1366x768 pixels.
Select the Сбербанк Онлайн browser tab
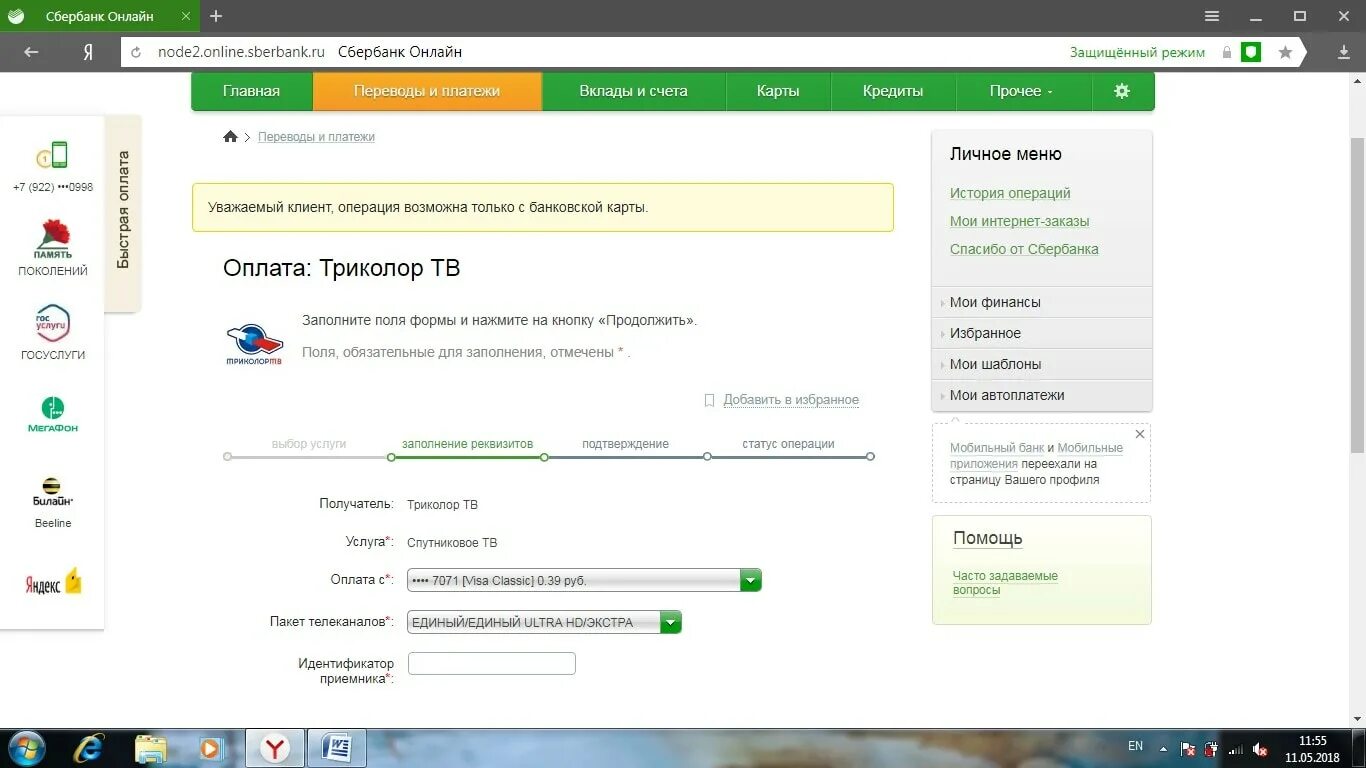coord(99,16)
